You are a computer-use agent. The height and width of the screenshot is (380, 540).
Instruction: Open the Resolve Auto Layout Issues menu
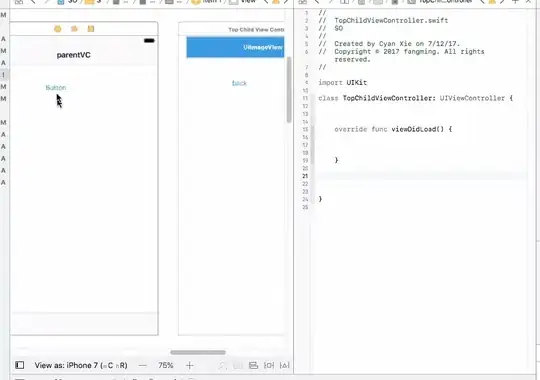[x=284, y=366]
